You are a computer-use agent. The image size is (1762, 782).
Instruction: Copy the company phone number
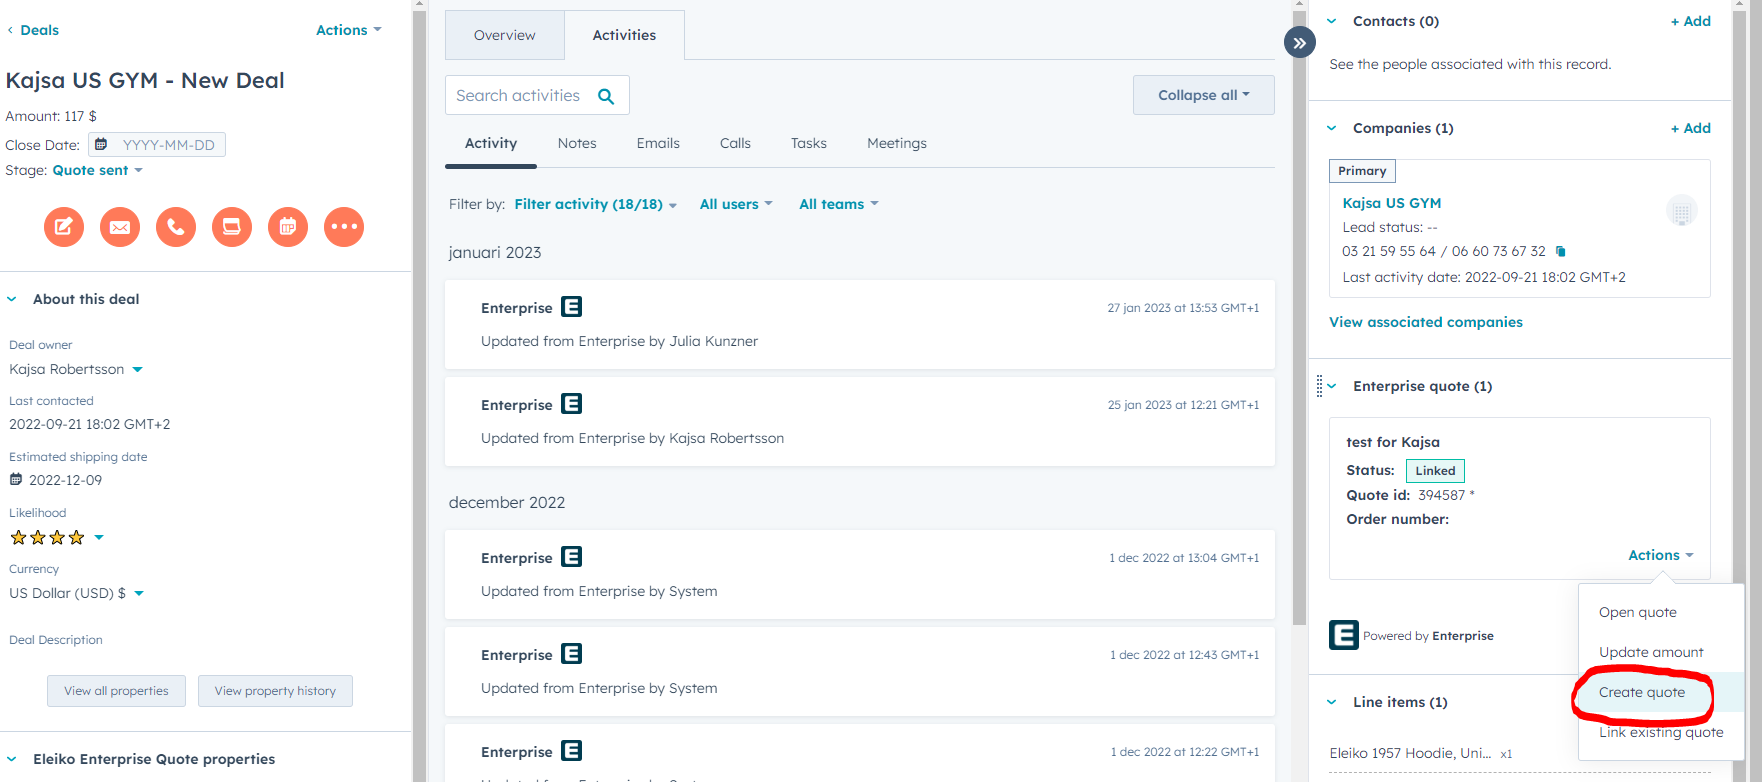pos(1561,251)
